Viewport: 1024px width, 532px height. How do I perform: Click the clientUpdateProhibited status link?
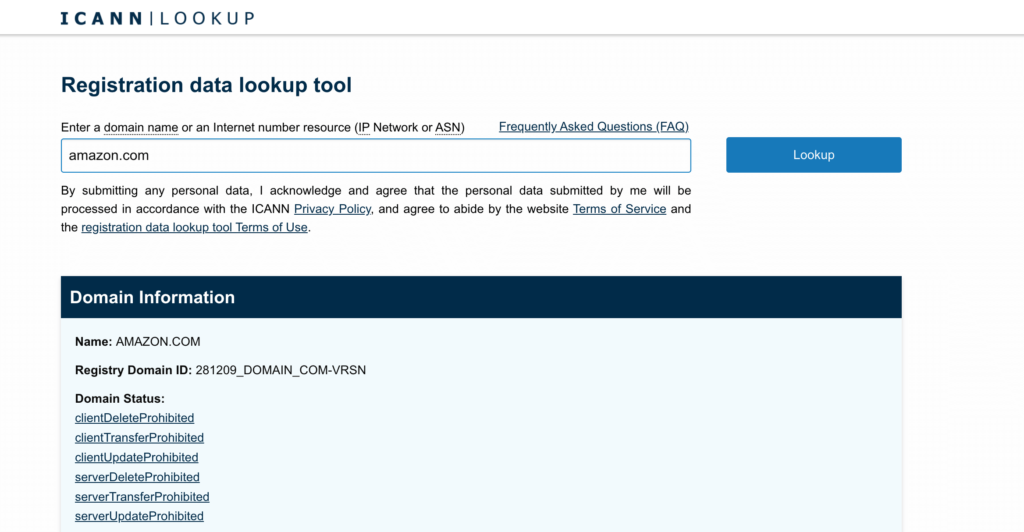point(136,457)
